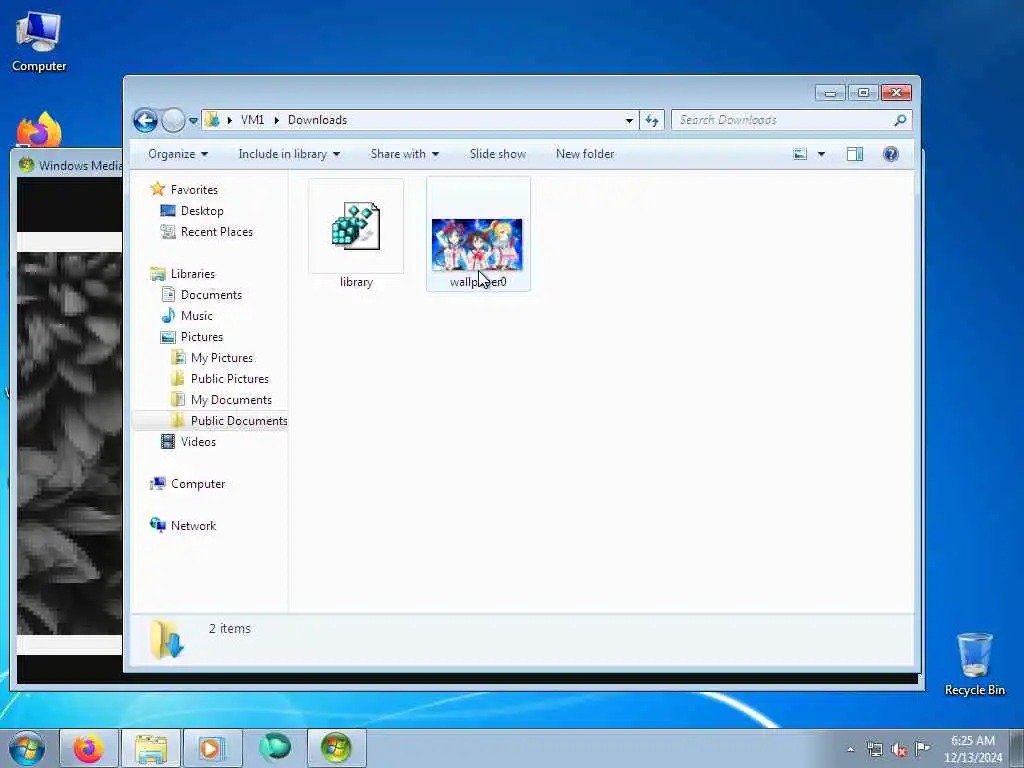Open the Music library
This screenshot has width=1024, height=768.
(x=197, y=316)
